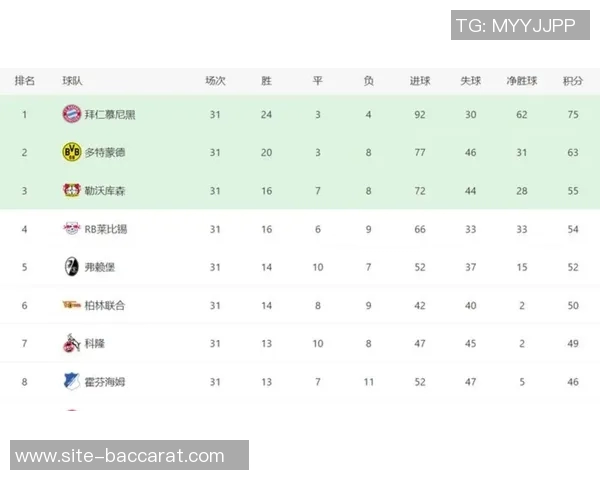Click the Borussia Dortmund BVB logo
The width and height of the screenshot is (600, 480).
tap(71, 152)
